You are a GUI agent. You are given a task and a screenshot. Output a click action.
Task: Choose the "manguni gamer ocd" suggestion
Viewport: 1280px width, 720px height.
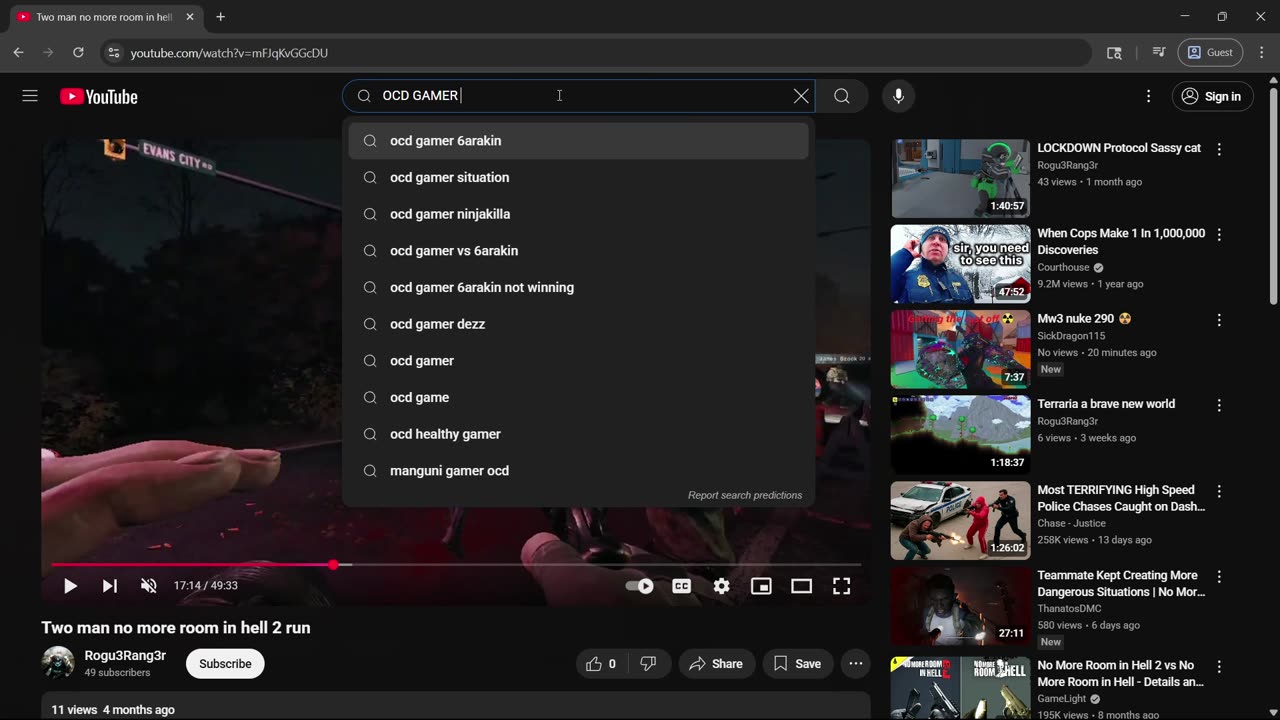(x=579, y=471)
